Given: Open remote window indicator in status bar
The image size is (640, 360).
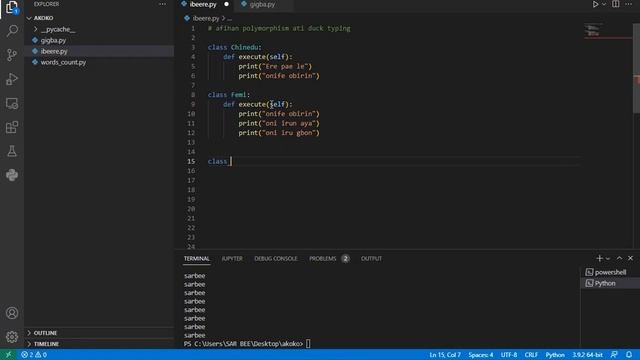Looking at the screenshot, I should [x=8, y=355].
